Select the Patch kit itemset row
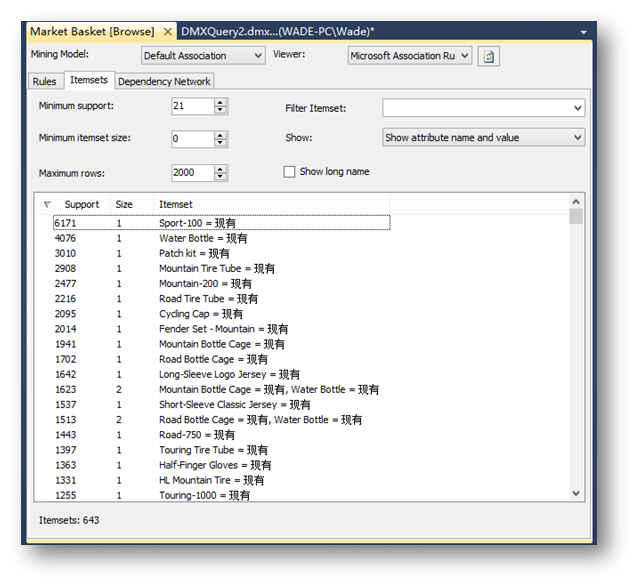Image resolution: width=639 pixels, height=587 pixels. pos(222,253)
